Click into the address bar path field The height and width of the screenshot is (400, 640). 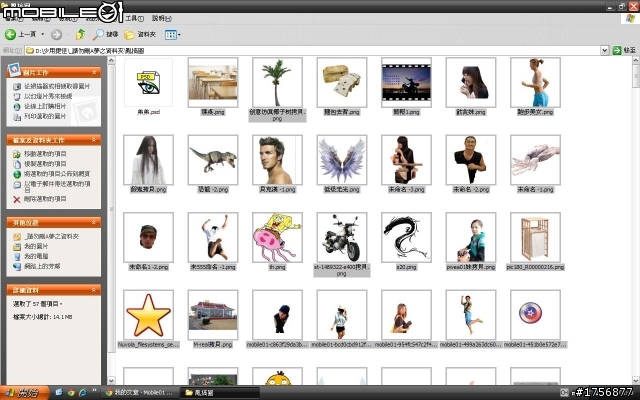click(312, 50)
